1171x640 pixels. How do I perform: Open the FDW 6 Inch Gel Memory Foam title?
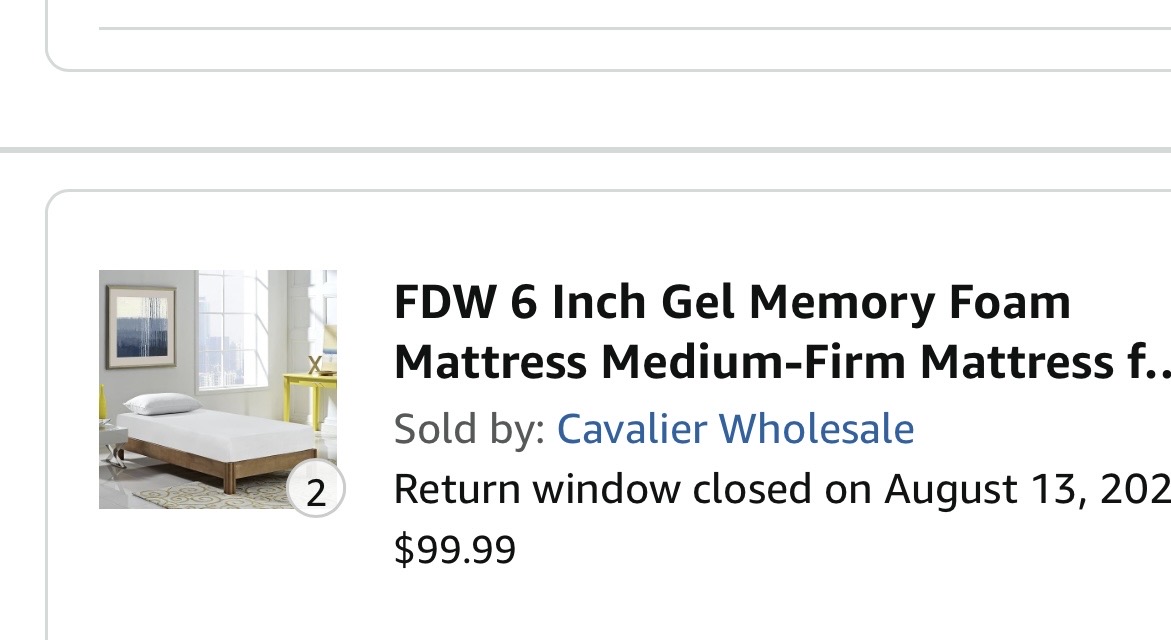click(x=732, y=301)
